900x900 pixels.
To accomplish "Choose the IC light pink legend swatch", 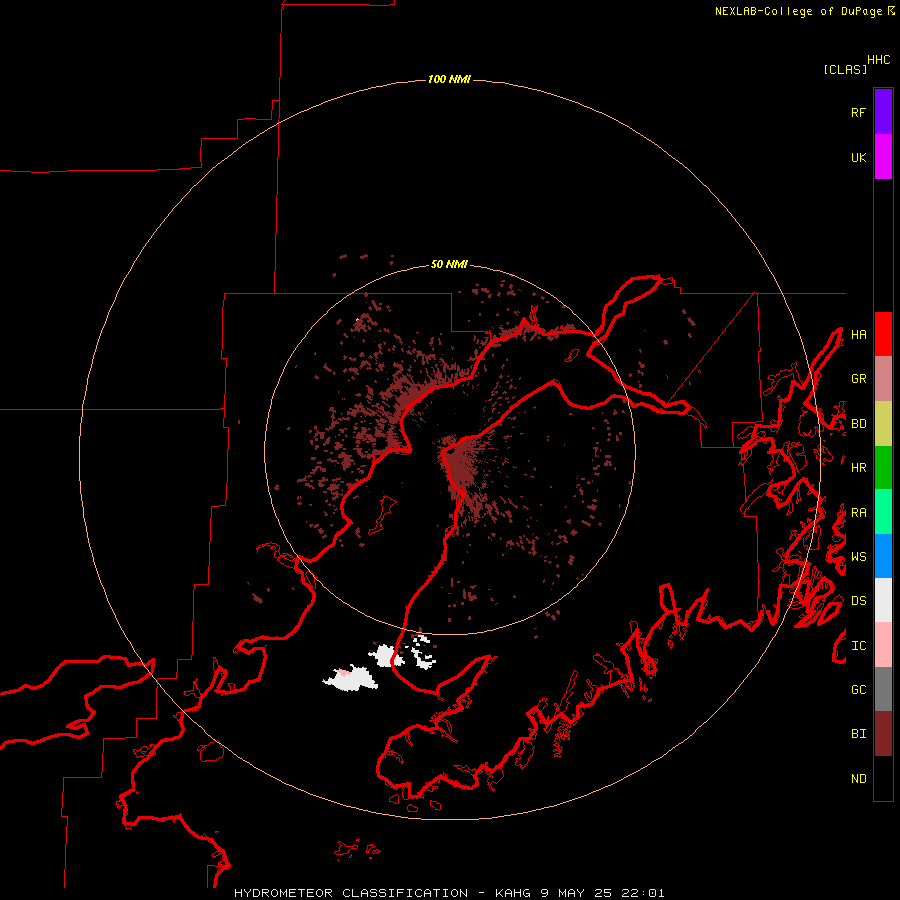I will click(x=883, y=645).
